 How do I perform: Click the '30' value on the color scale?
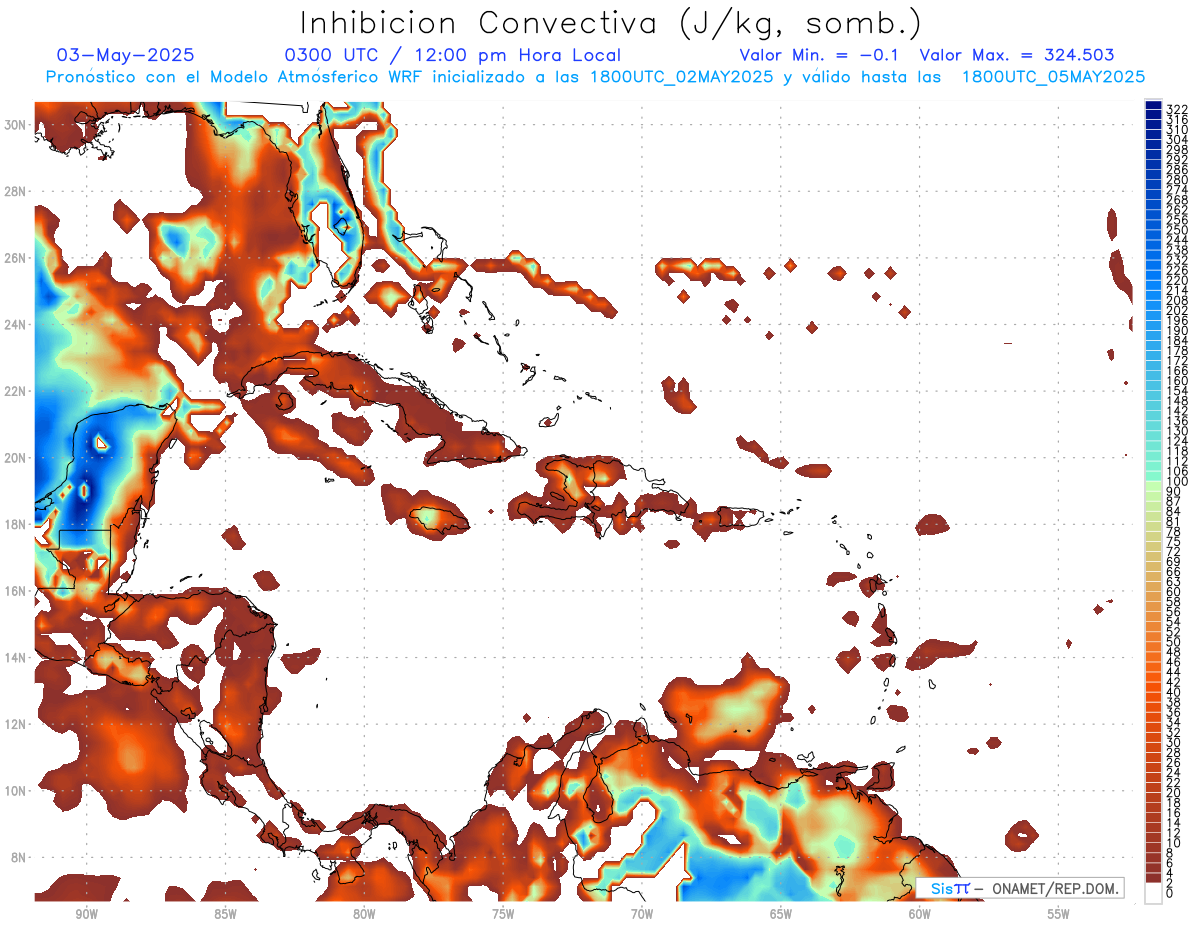click(x=1174, y=742)
